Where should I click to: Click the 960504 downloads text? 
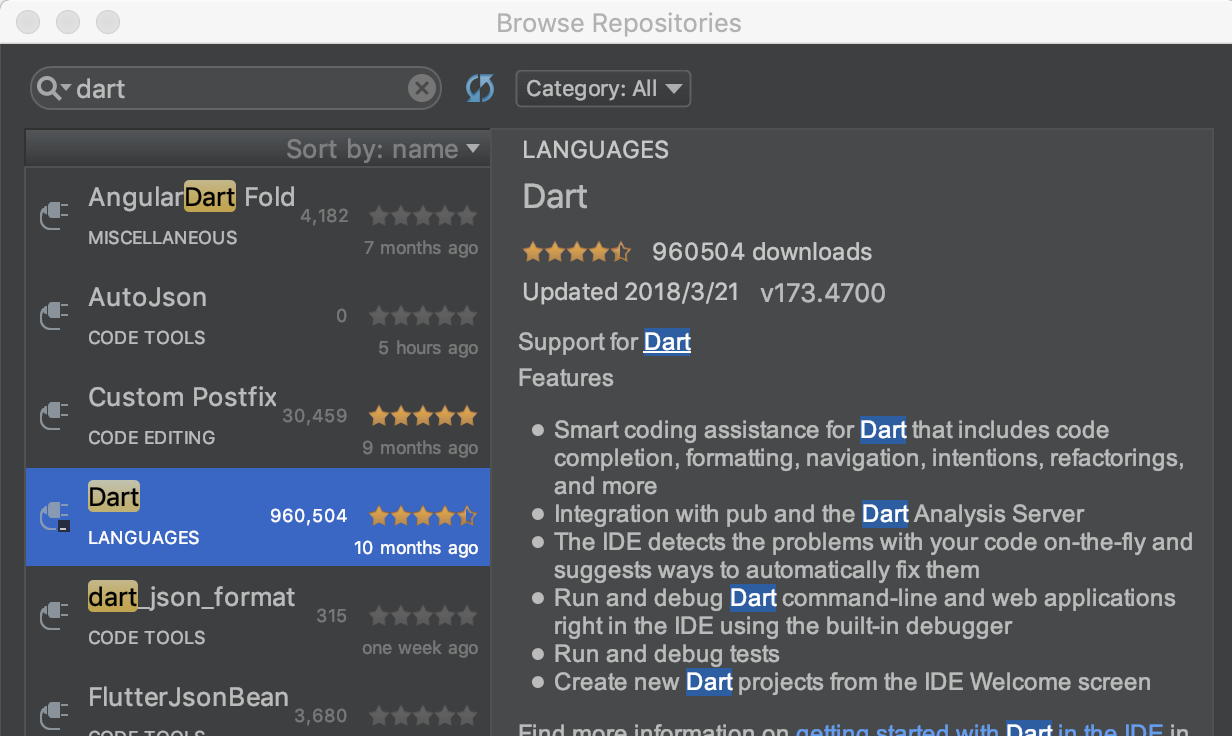762,252
